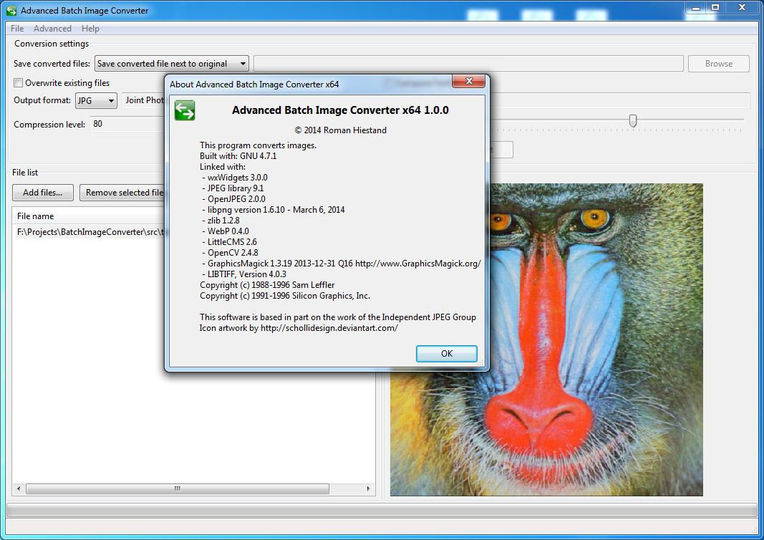Click the "WebP 0.4.0" line

tap(225, 231)
